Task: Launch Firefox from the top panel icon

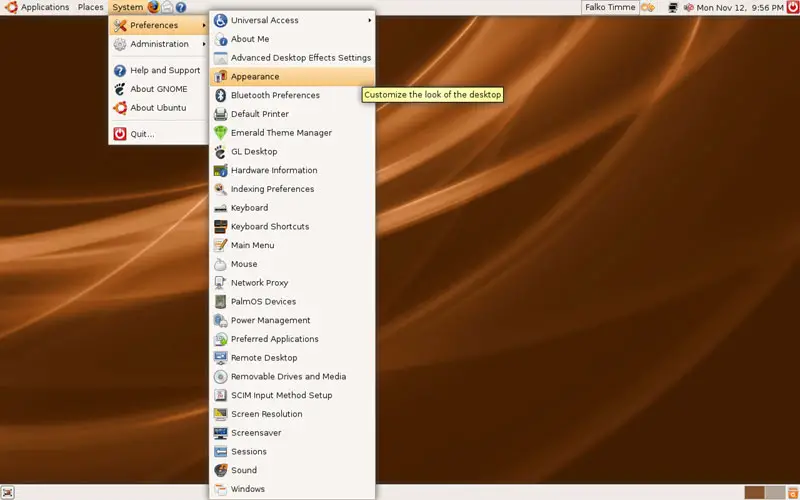Action: (154, 7)
